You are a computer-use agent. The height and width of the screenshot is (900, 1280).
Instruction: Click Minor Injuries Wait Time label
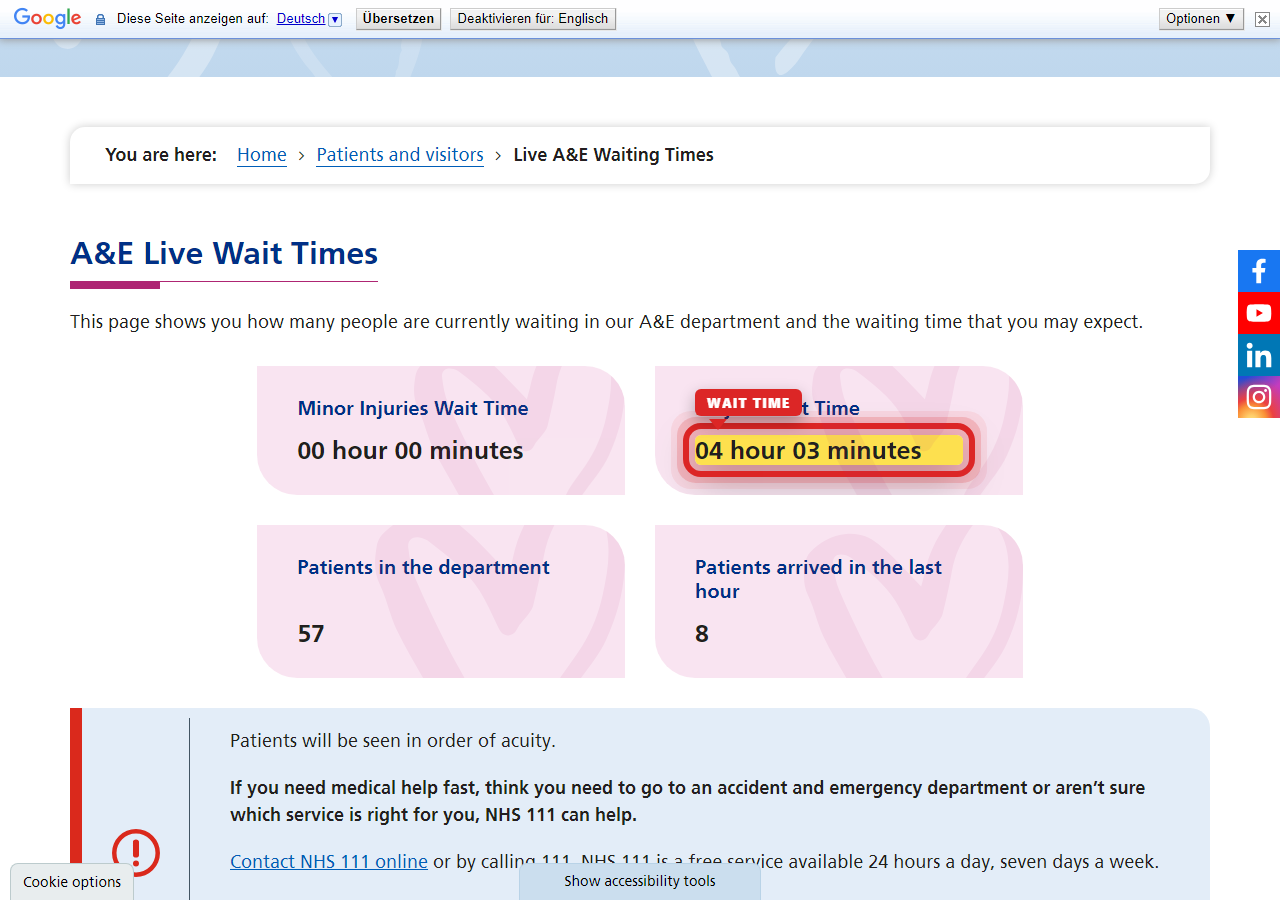tap(413, 408)
